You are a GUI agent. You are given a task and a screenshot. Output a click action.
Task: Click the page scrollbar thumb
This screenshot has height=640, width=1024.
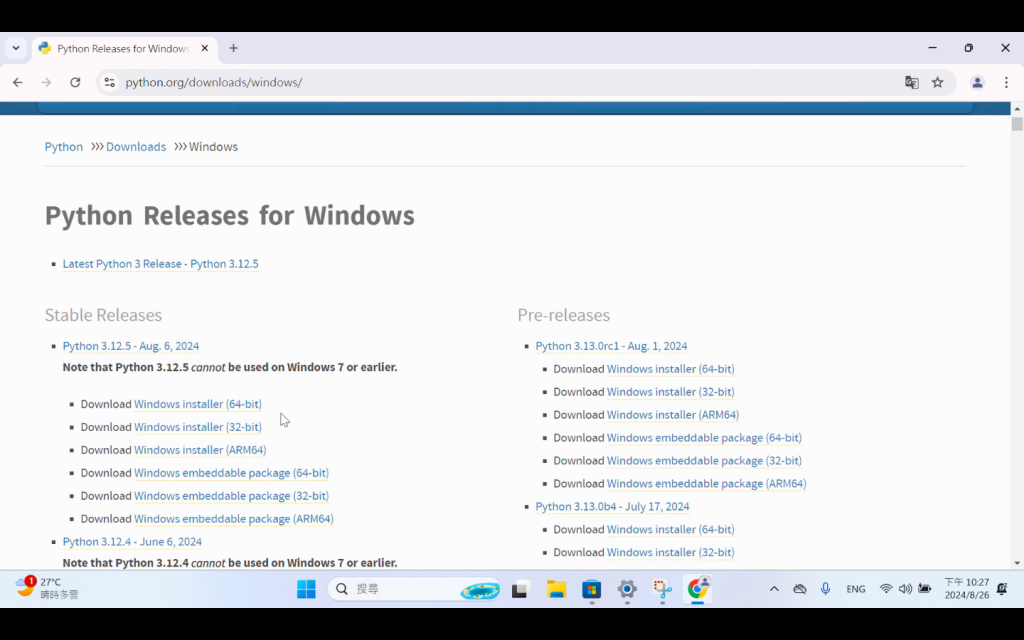[x=1017, y=124]
